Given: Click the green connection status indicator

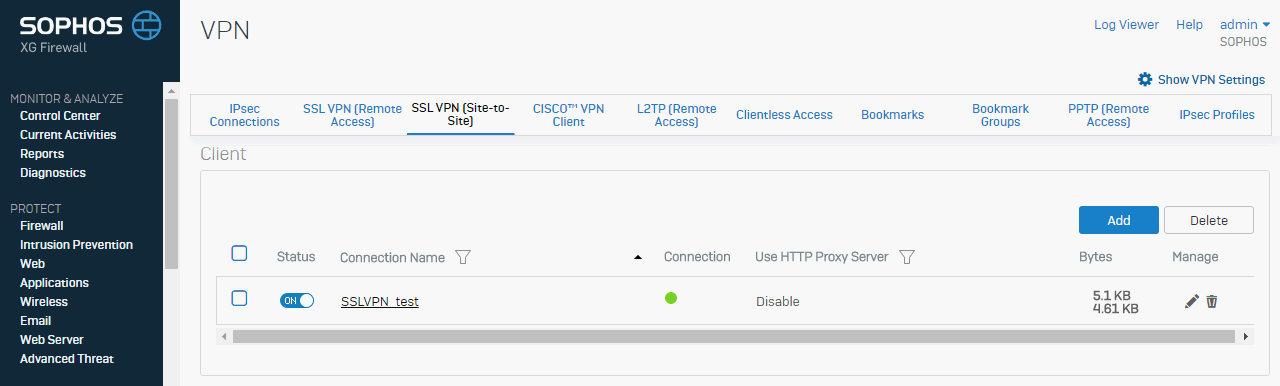Looking at the screenshot, I should coord(671,298).
